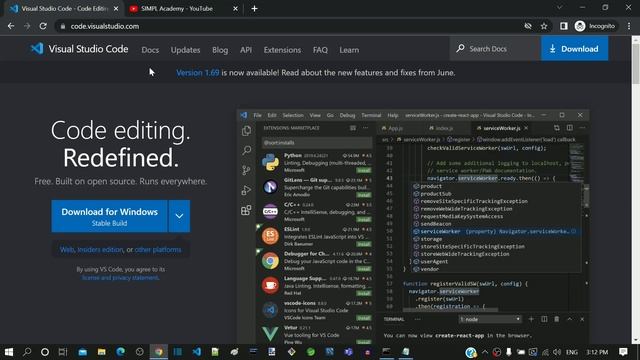
Task: Go forward in browser history
Action: tap(27, 26)
